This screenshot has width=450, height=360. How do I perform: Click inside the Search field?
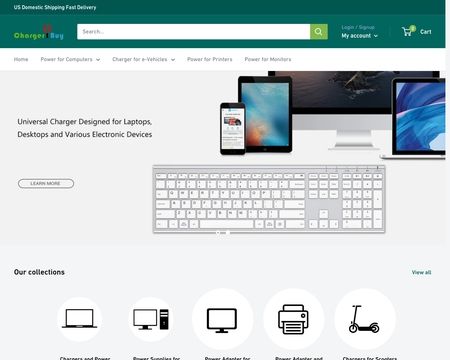193,32
